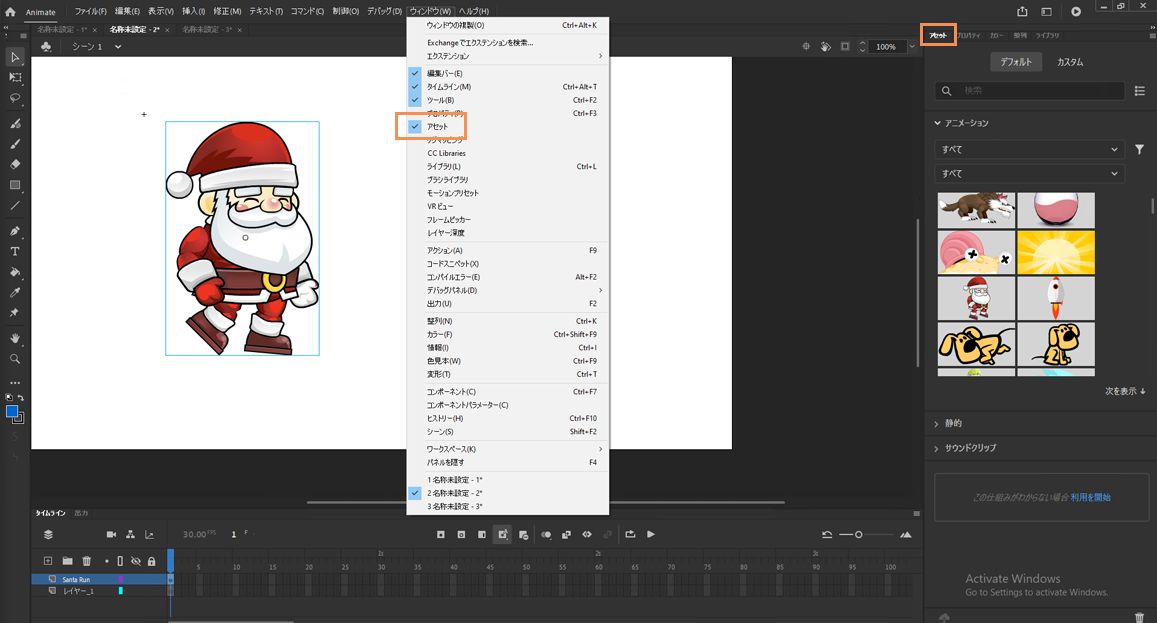Screen dimensions: 1157x623
Task: Click the New Folder icon in timeline
Action: (x=67, y=561)
